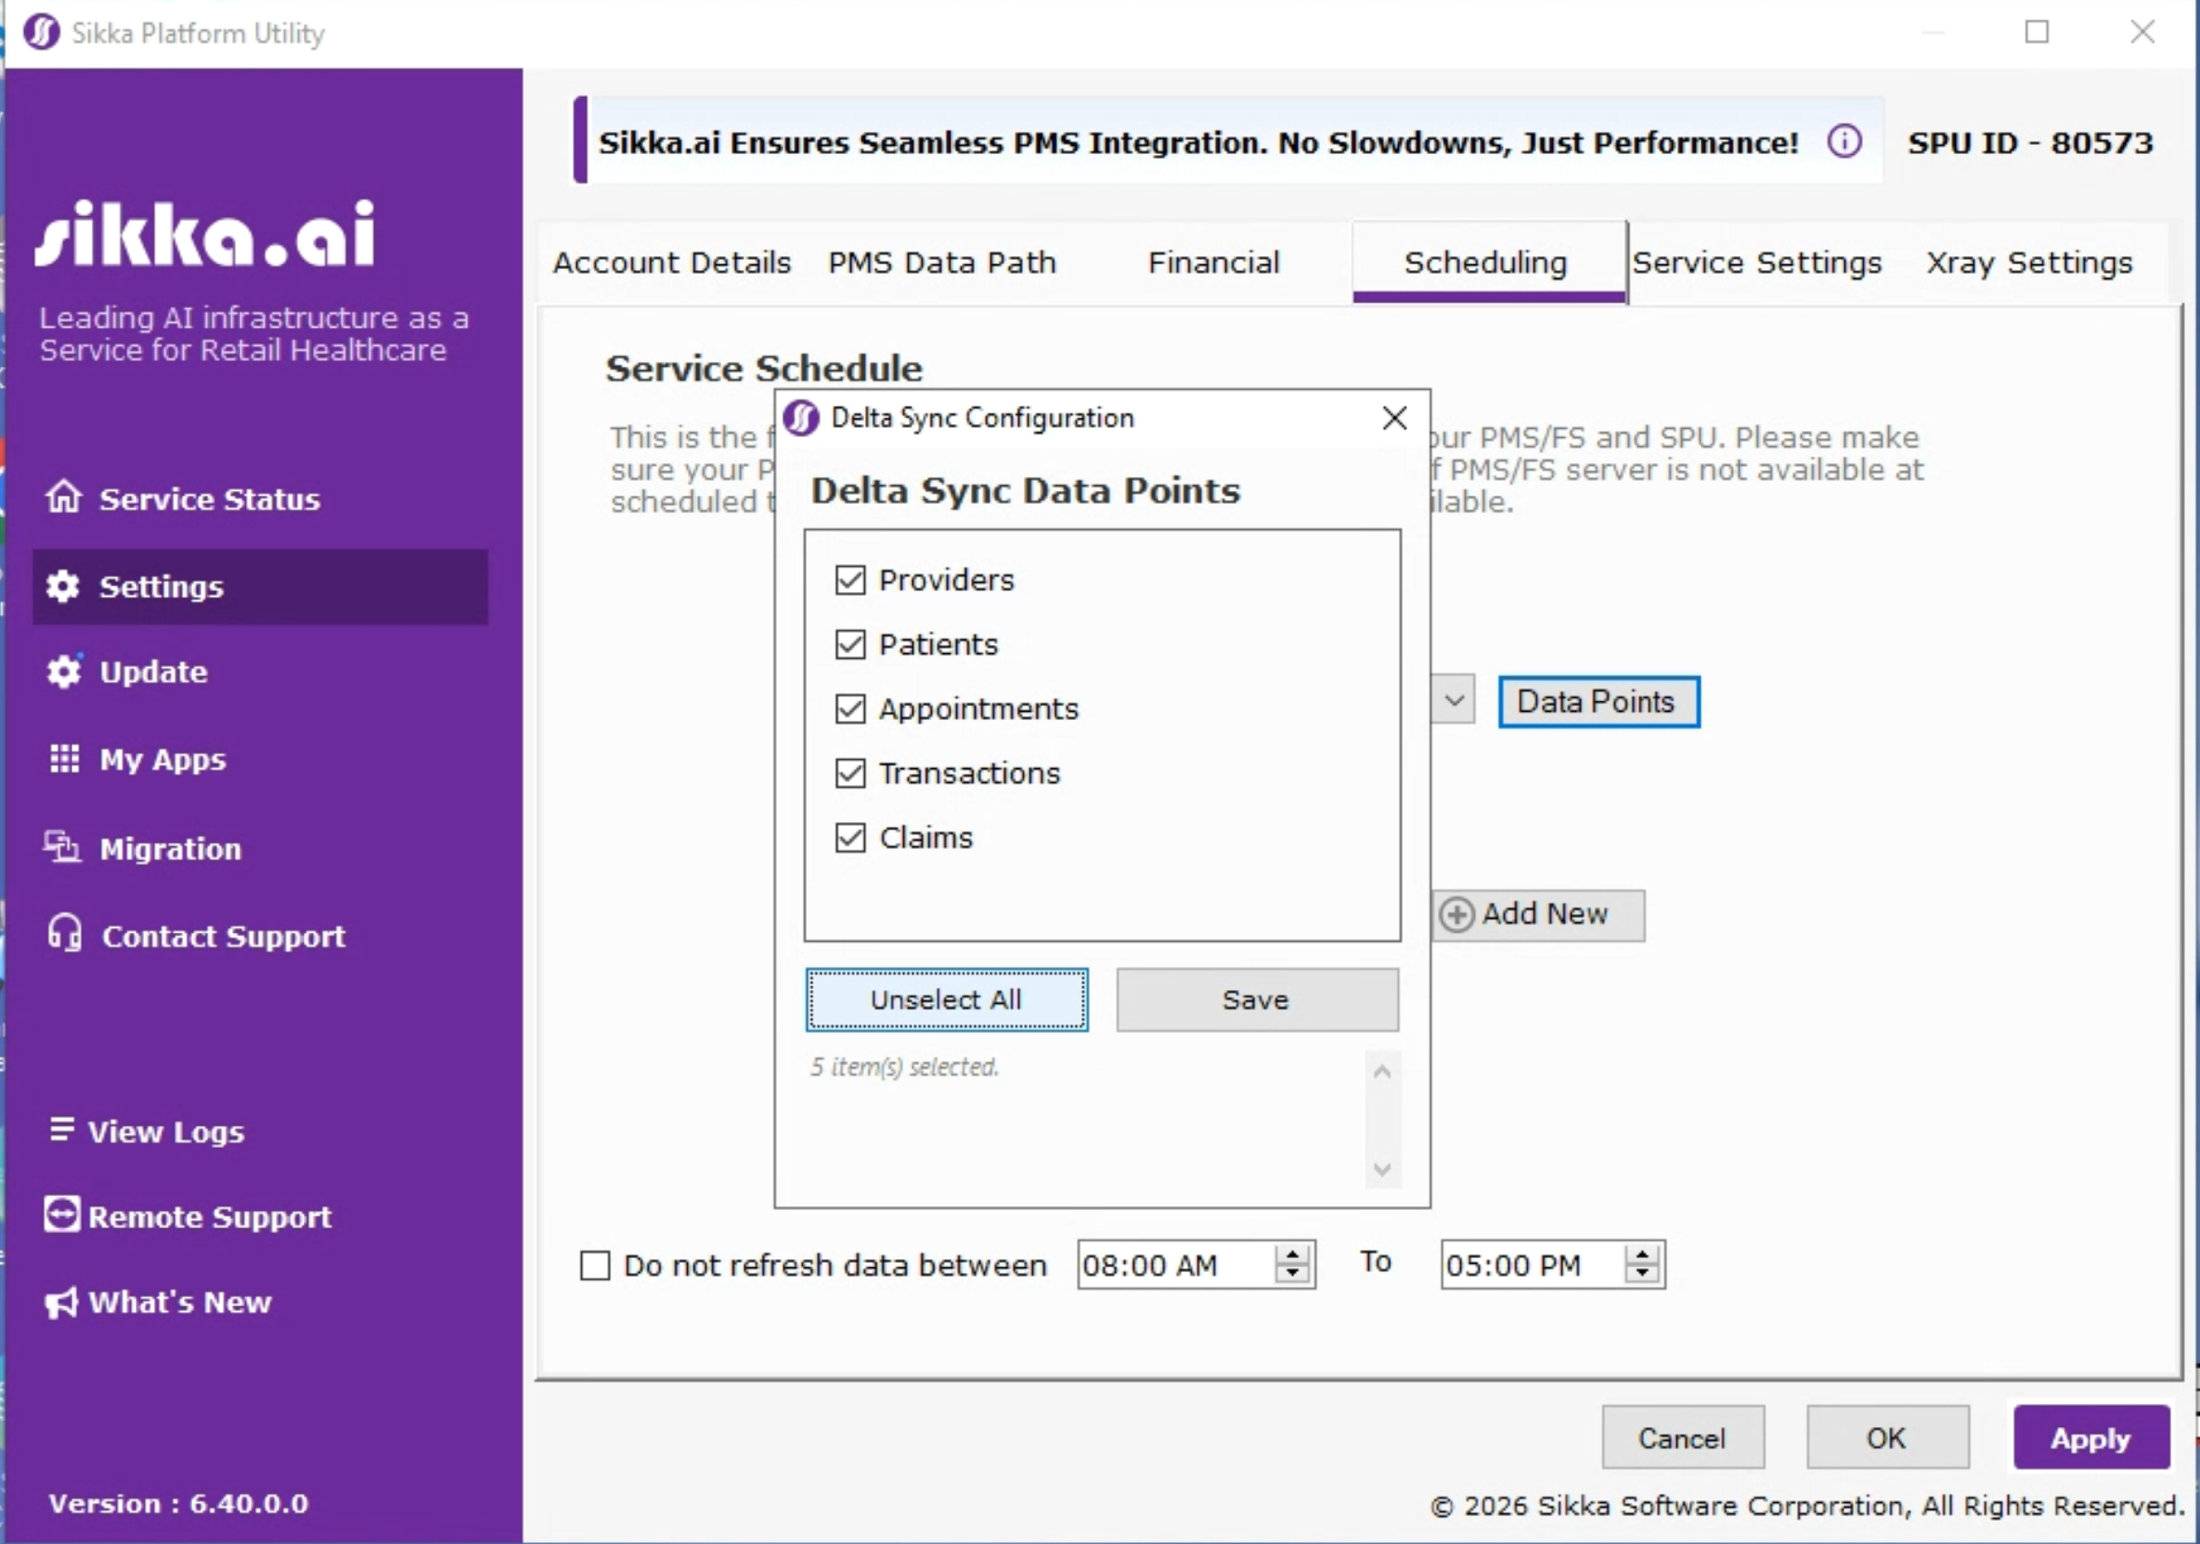Click the Cancel button

pos(1682,1438)
